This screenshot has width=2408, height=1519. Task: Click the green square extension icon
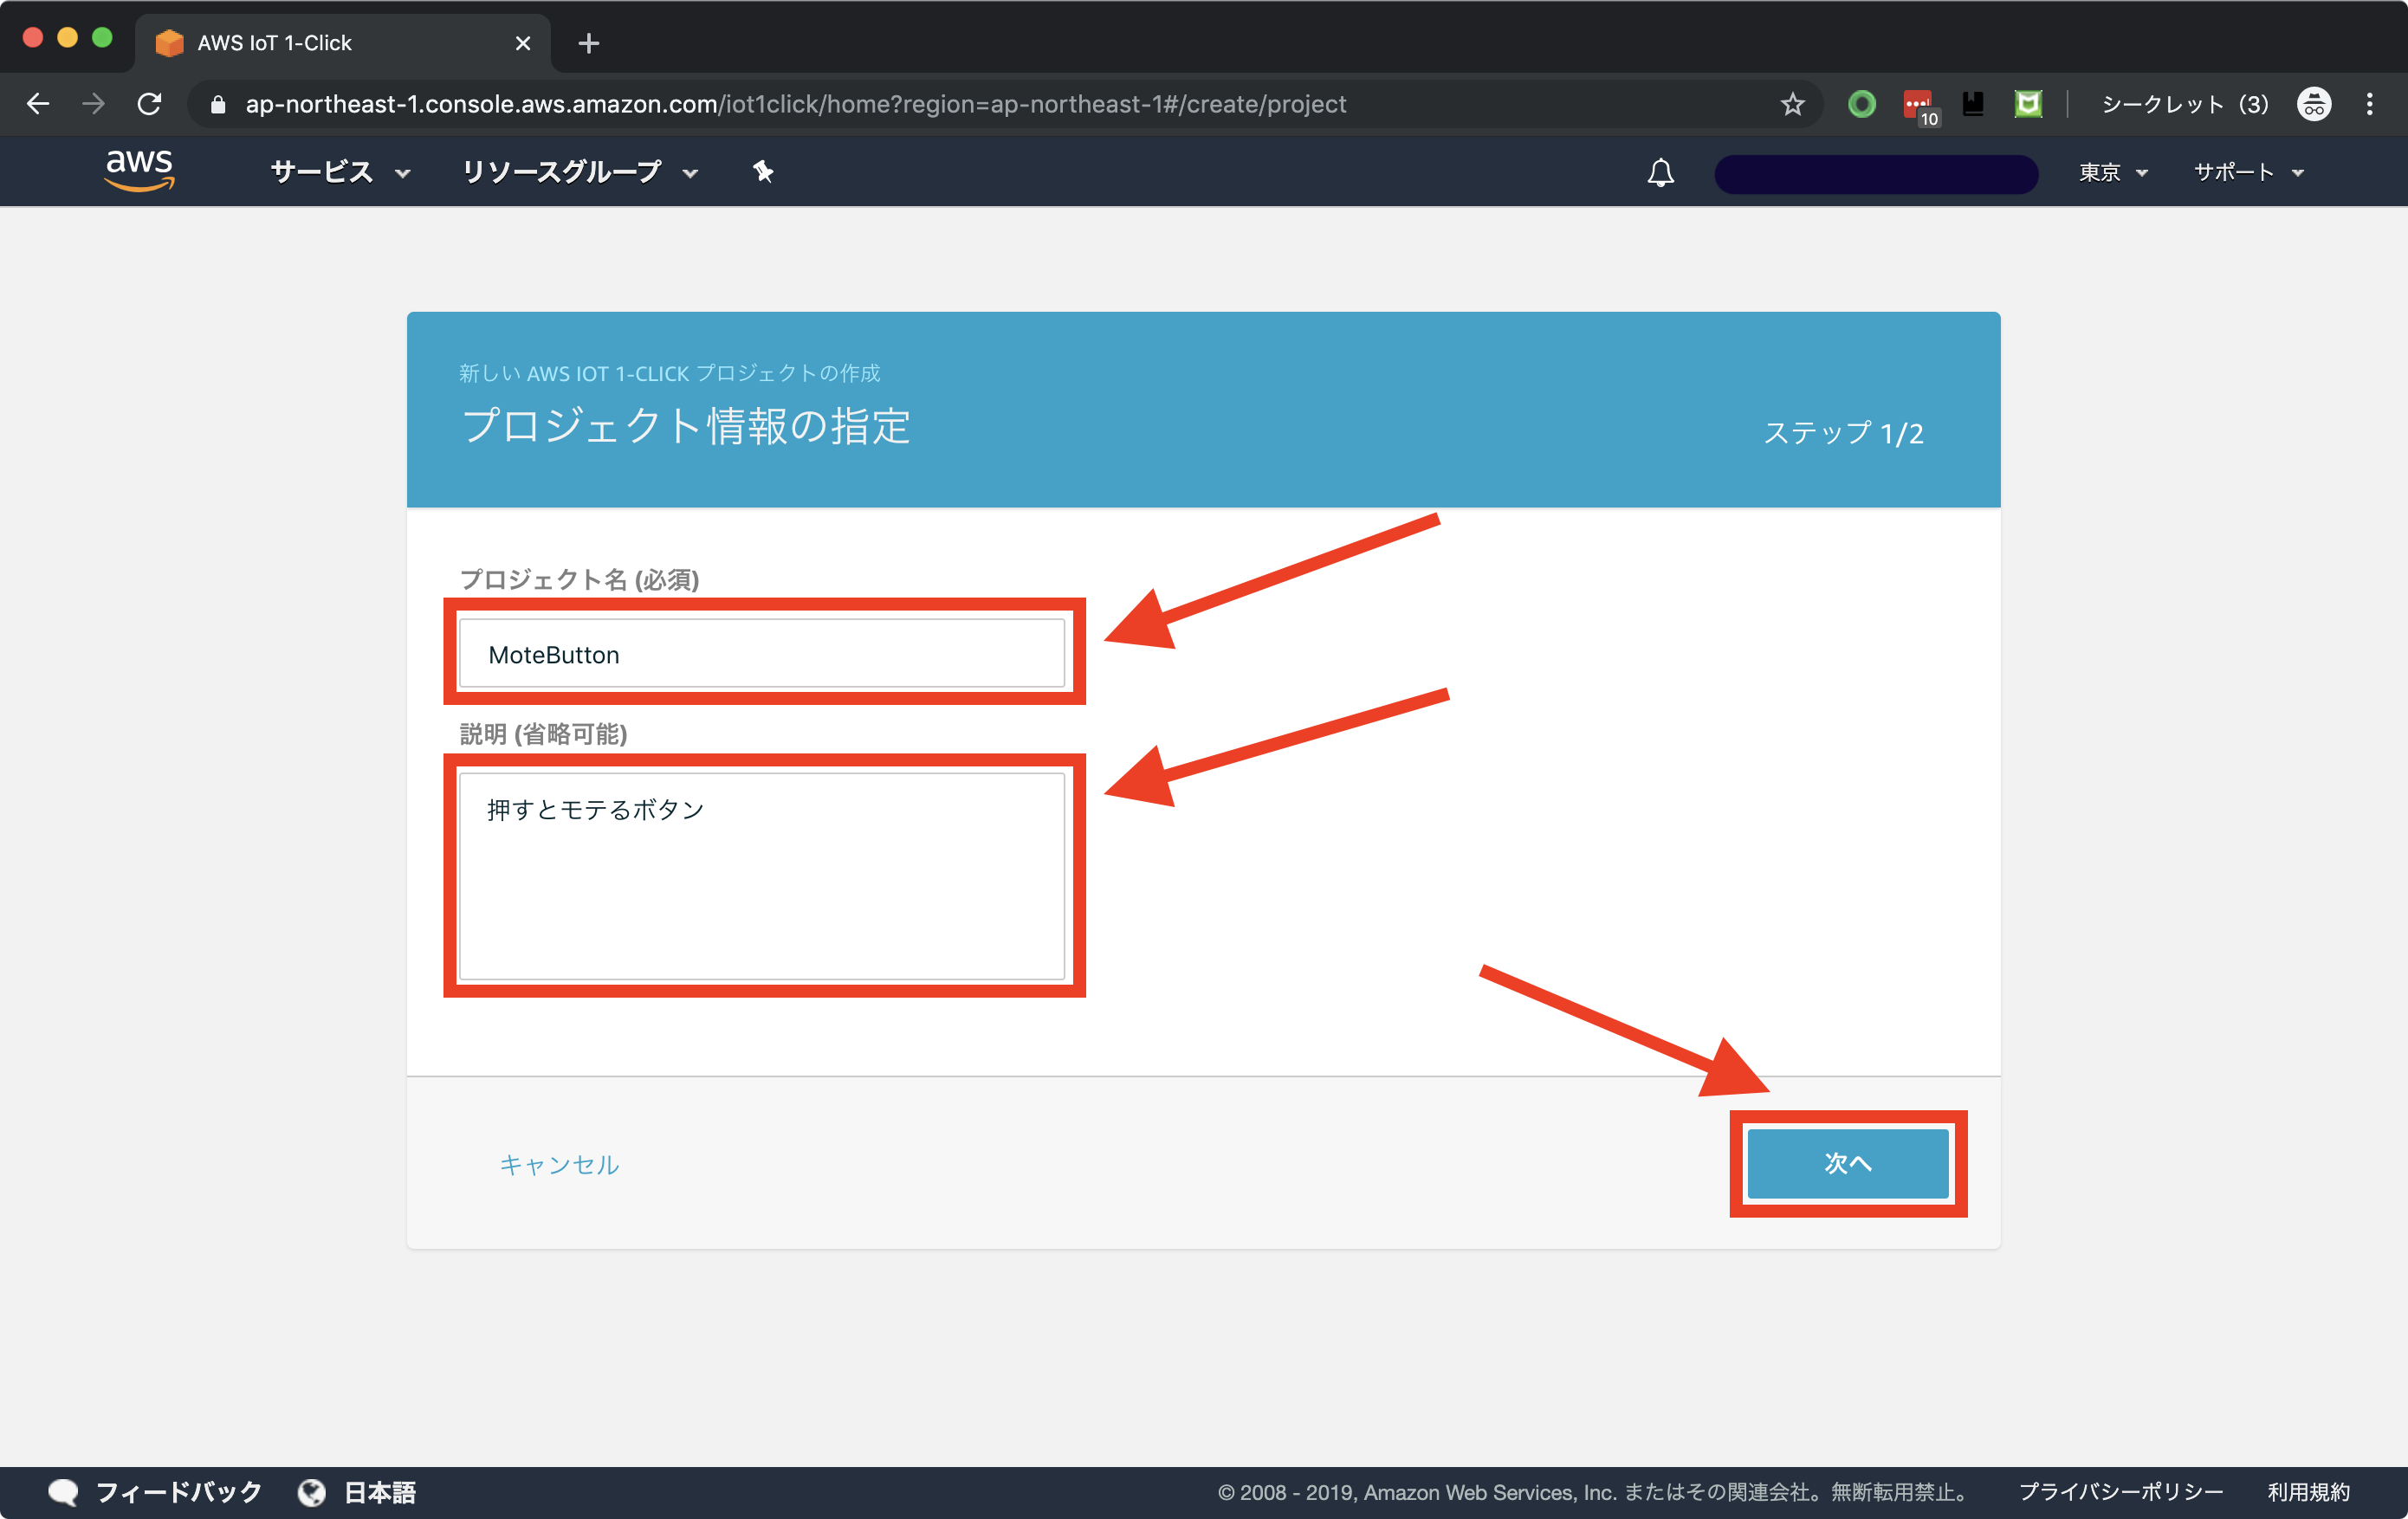2028,104
